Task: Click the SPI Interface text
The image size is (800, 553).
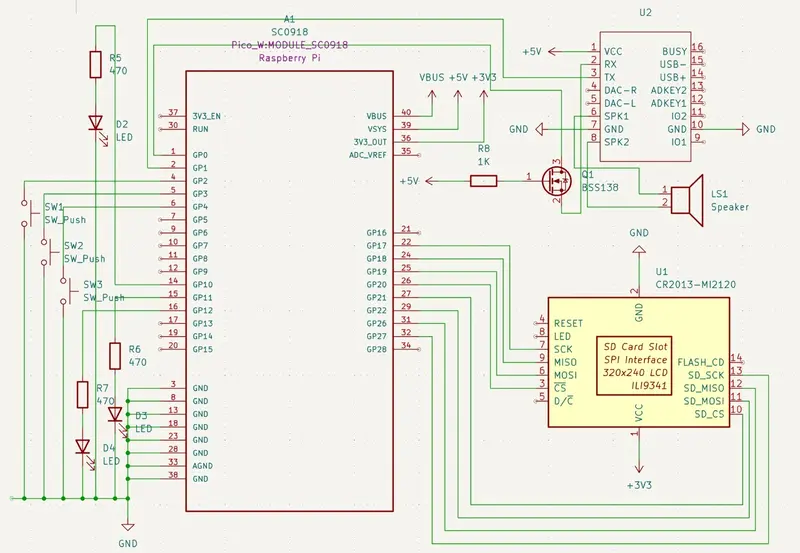Action: [635, 359]
